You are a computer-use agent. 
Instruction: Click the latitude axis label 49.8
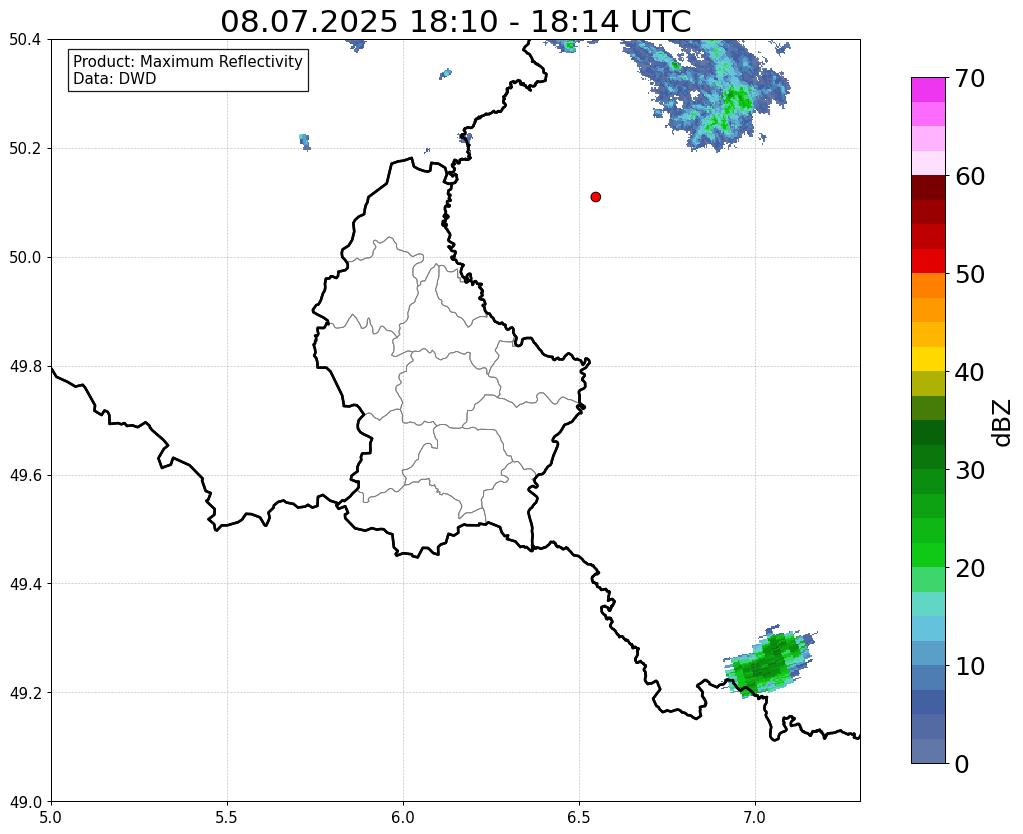pyautogui.click(x=25, y=366)
